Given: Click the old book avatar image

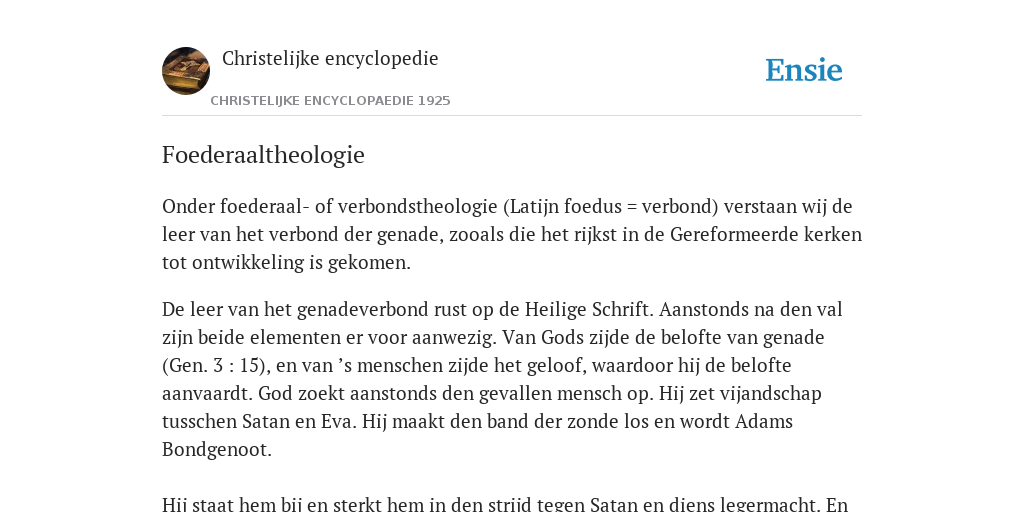Looking at the screenshot, I should [186, 71].
